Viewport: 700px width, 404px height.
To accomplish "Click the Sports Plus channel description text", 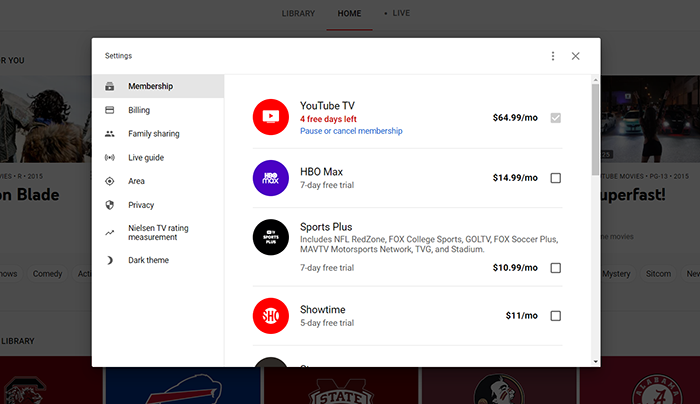I will point(429,244).
